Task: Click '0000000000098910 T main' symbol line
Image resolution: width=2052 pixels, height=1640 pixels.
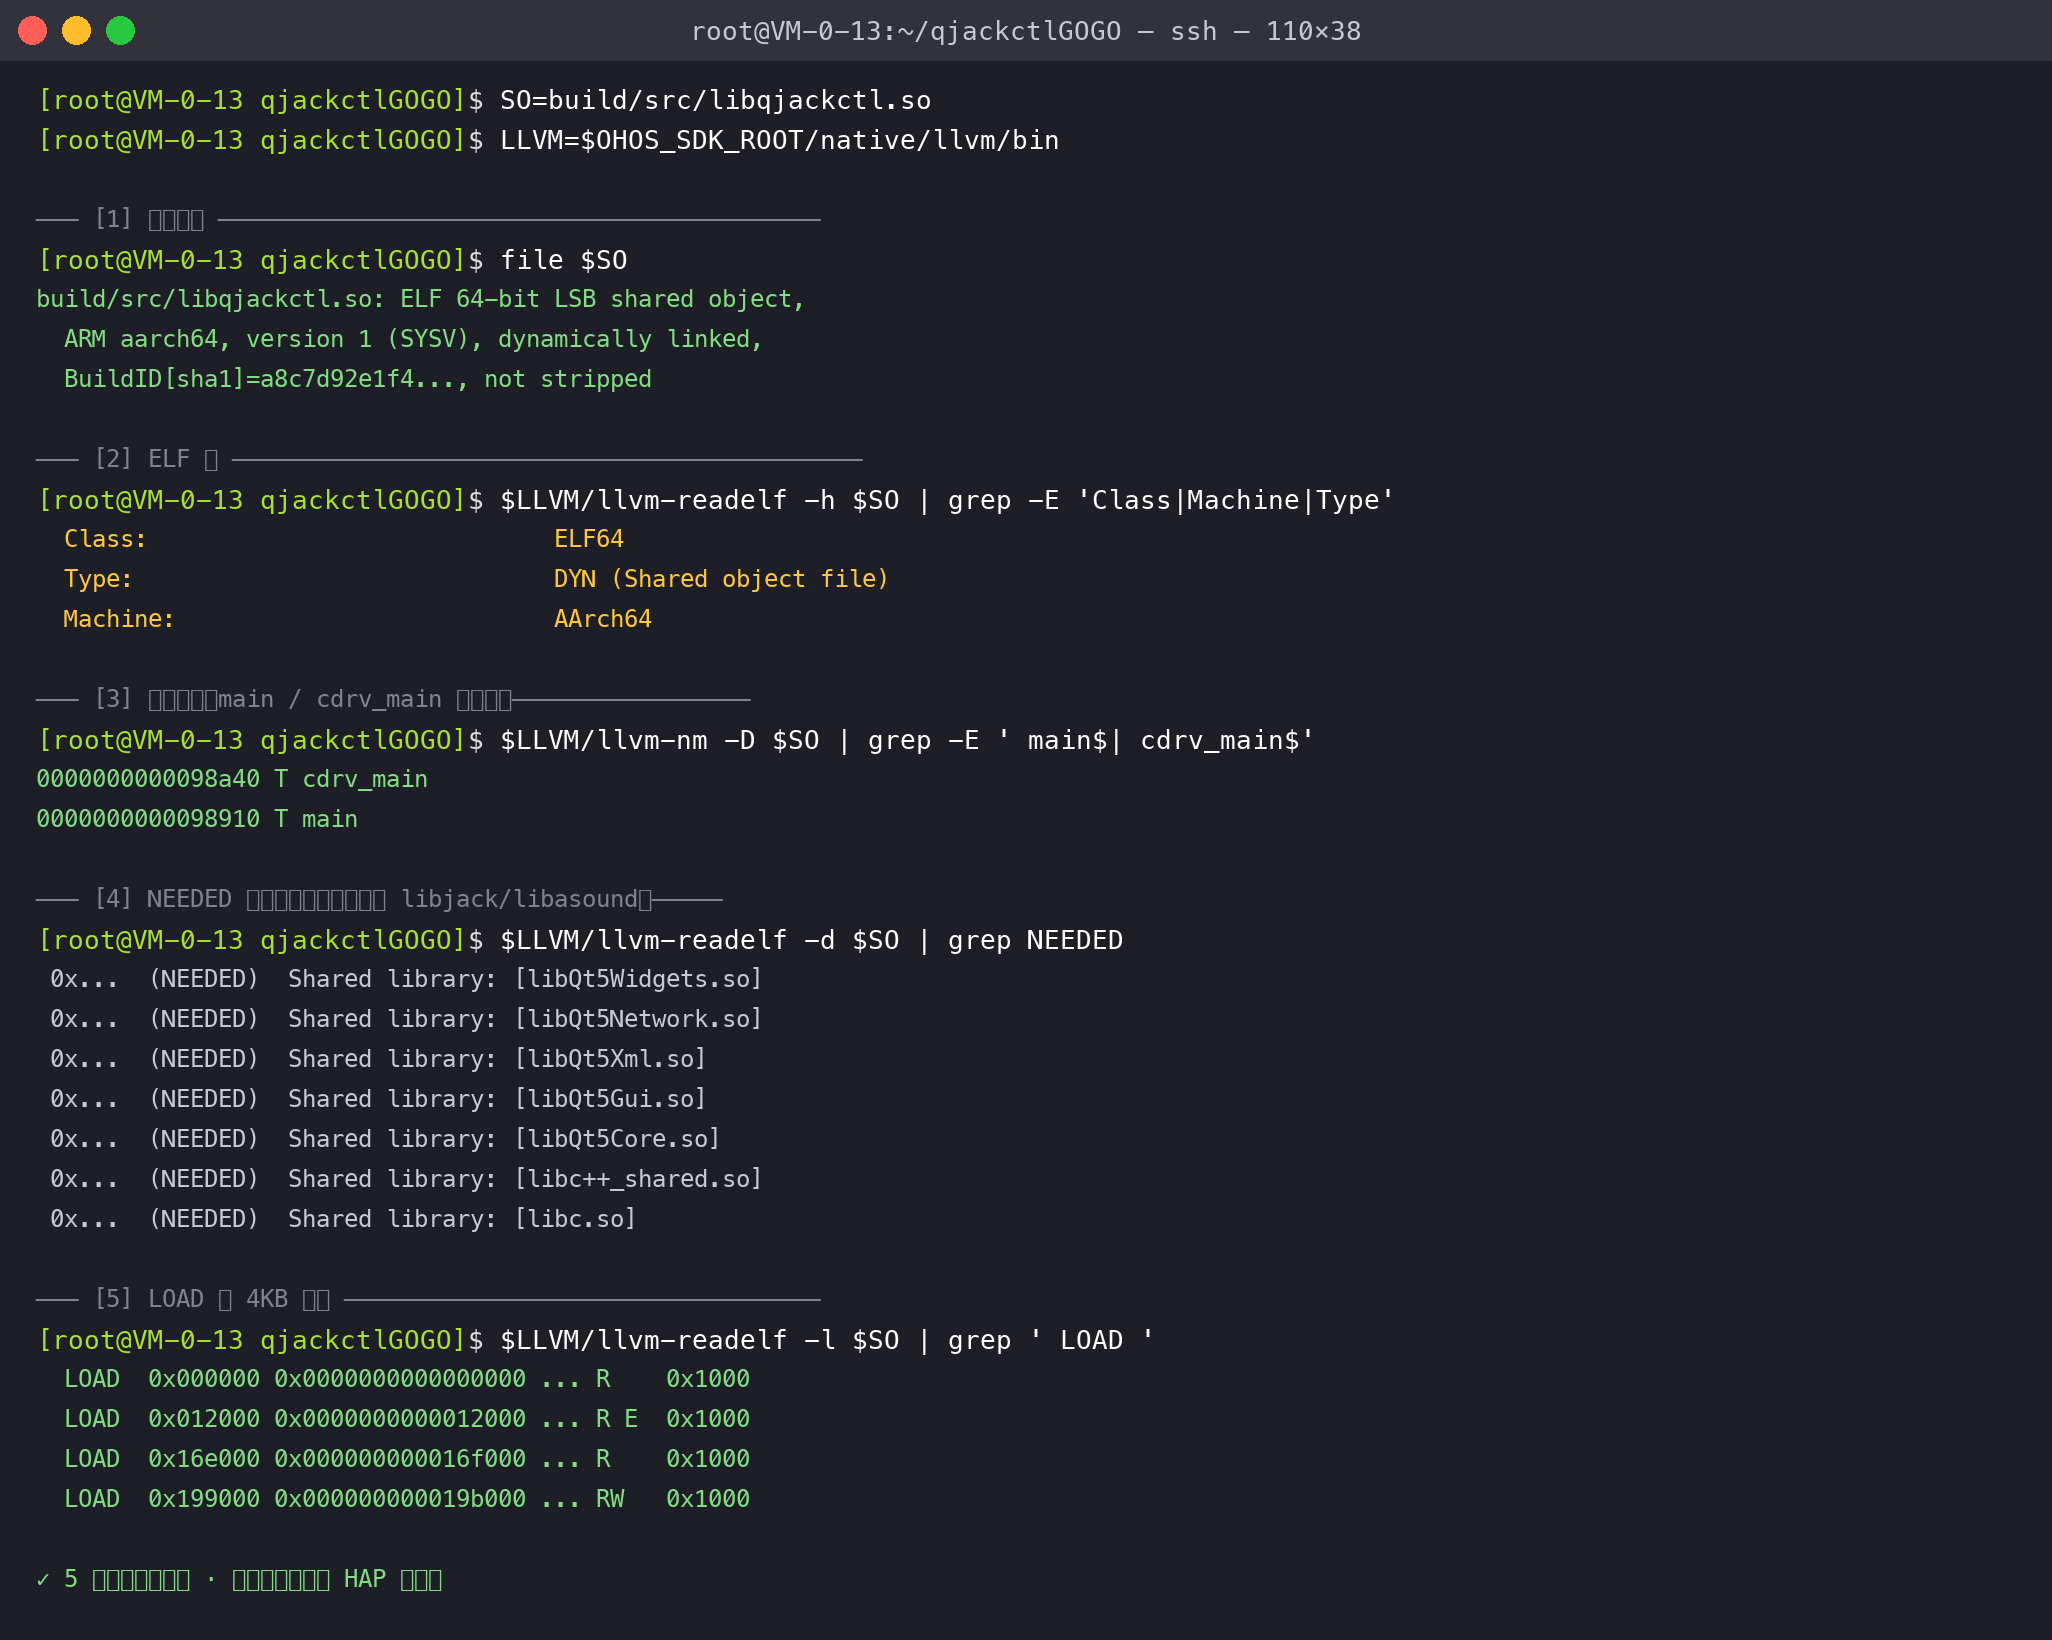Action: tap(197, 819)
